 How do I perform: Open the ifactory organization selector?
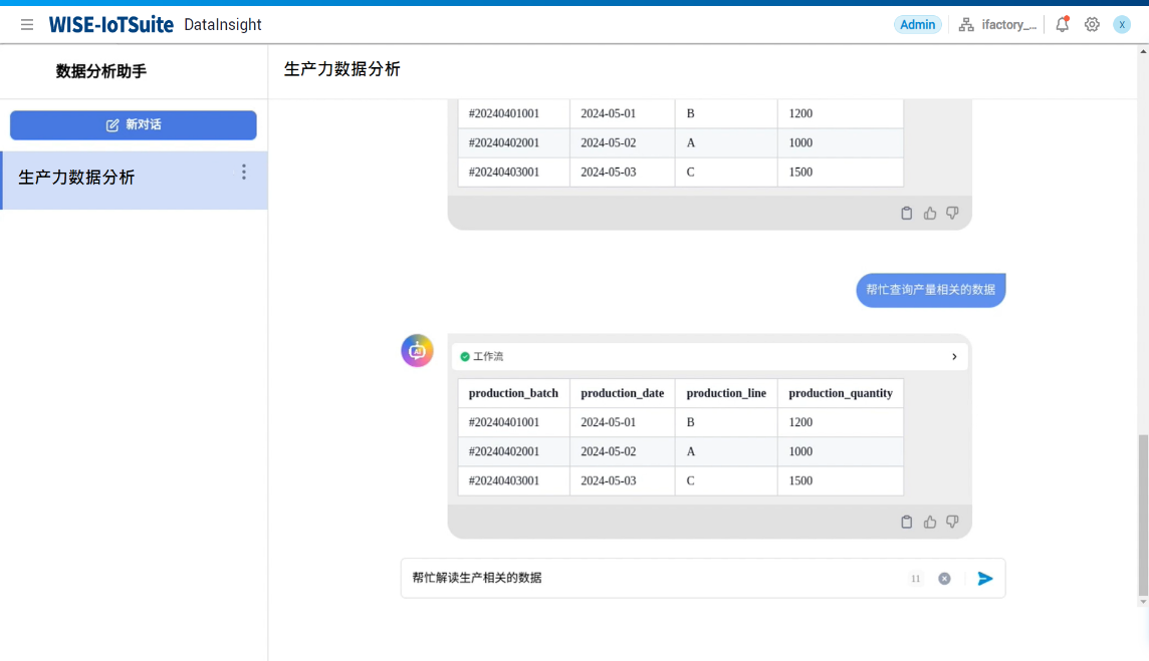coord(997,25)
